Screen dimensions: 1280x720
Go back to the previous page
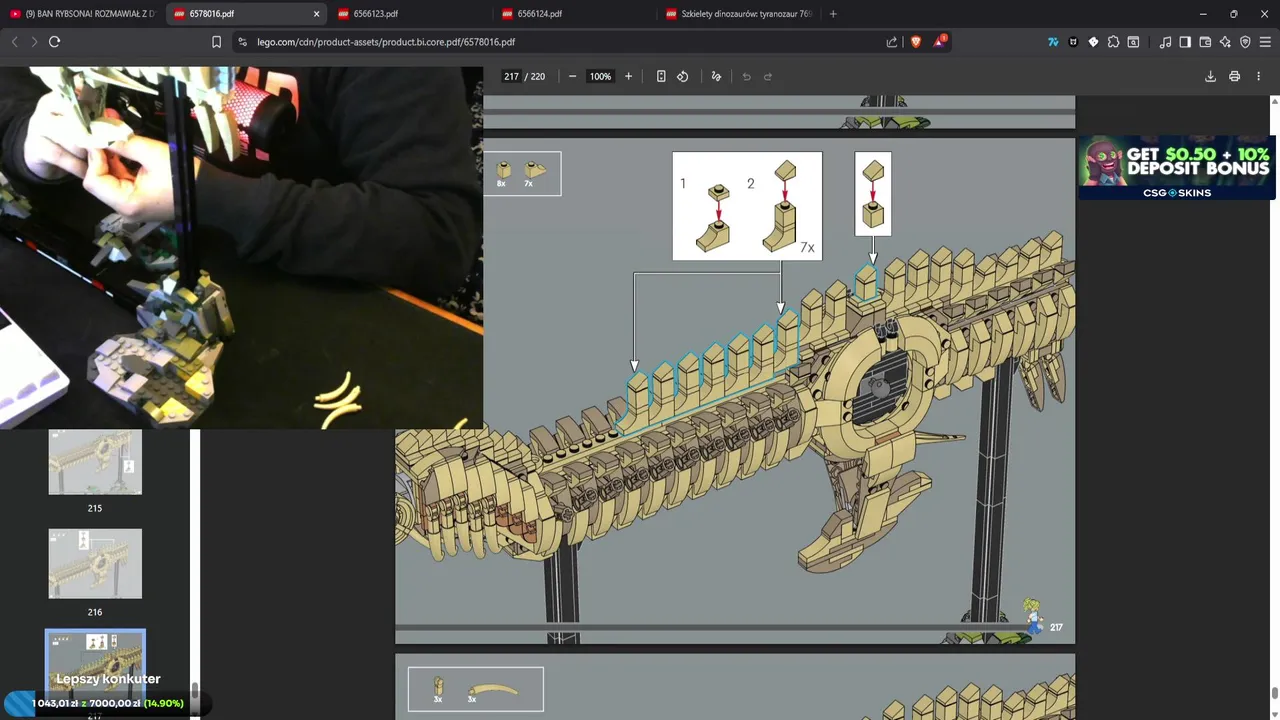(x=14, y=42)
